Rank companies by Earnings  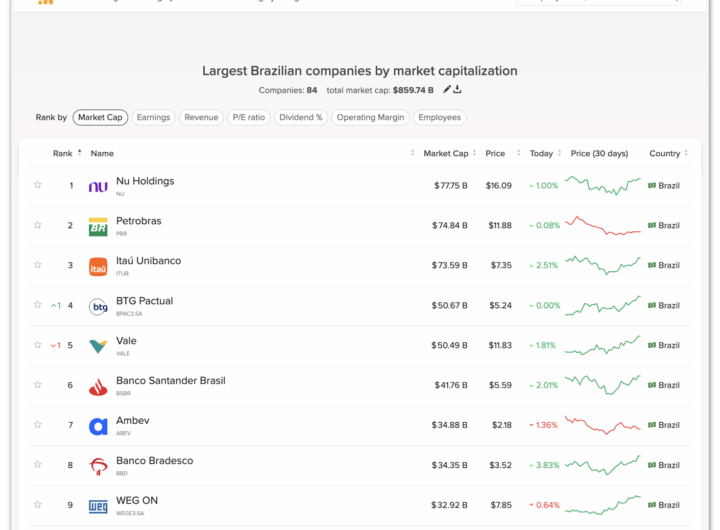pos(153,118)
